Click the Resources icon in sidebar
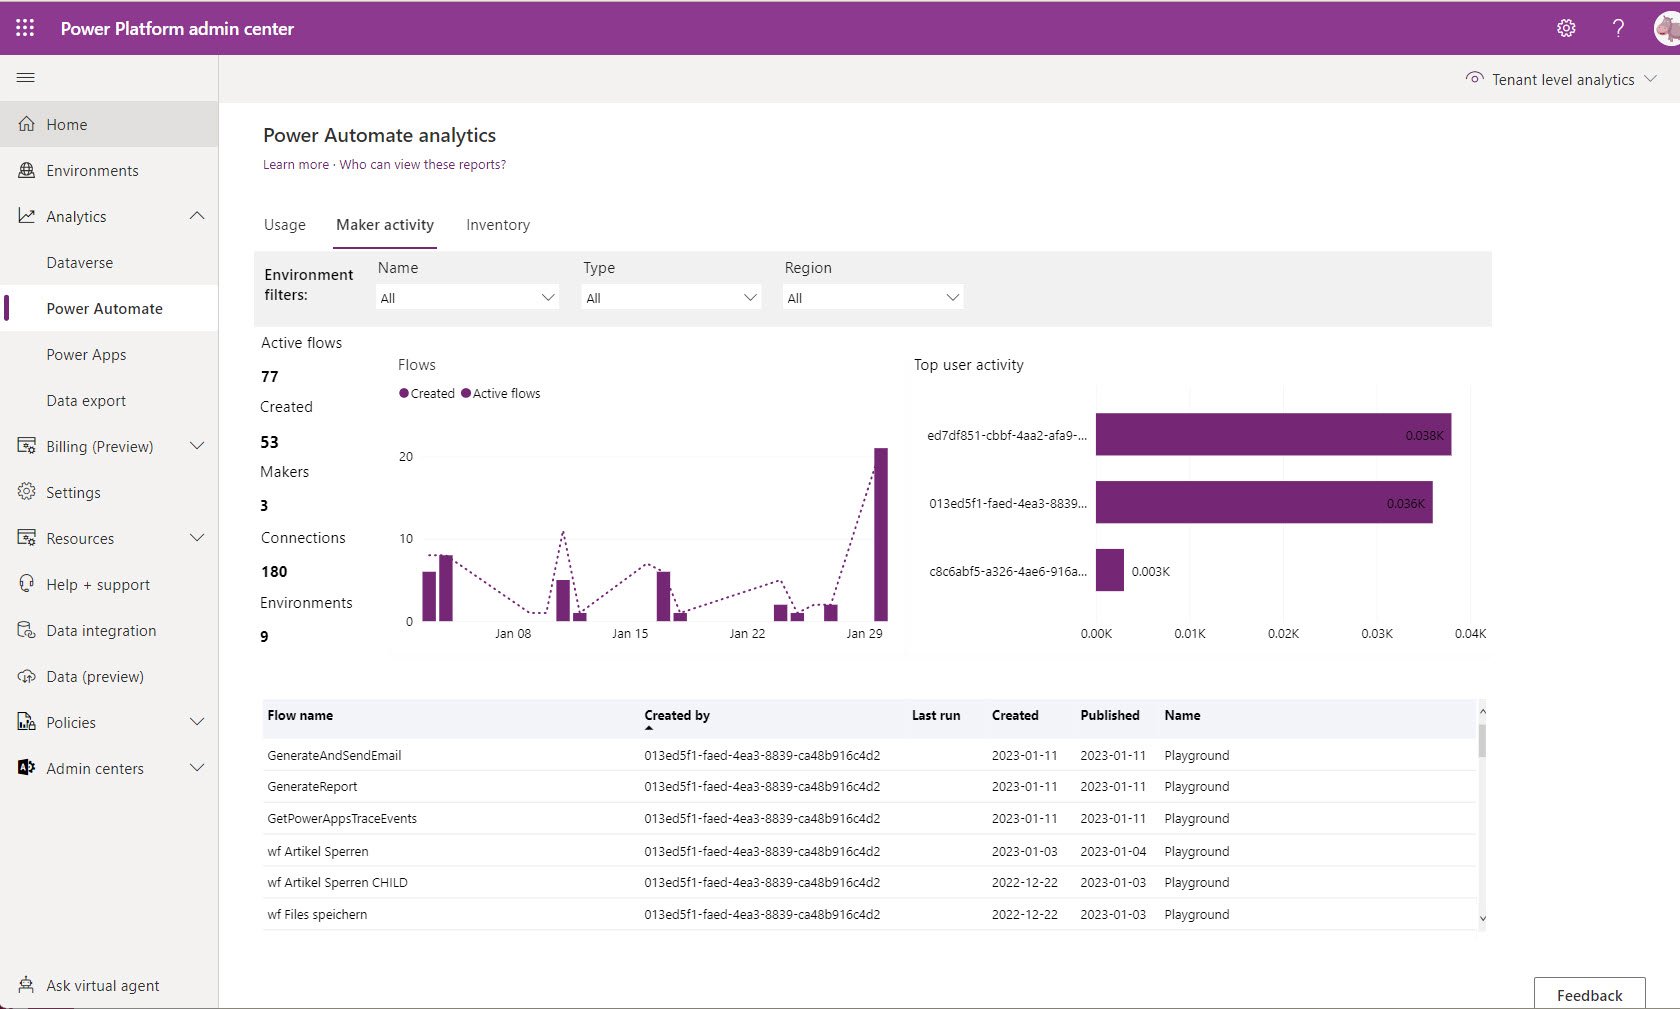 pyautogui.click(x=27, y=538)
